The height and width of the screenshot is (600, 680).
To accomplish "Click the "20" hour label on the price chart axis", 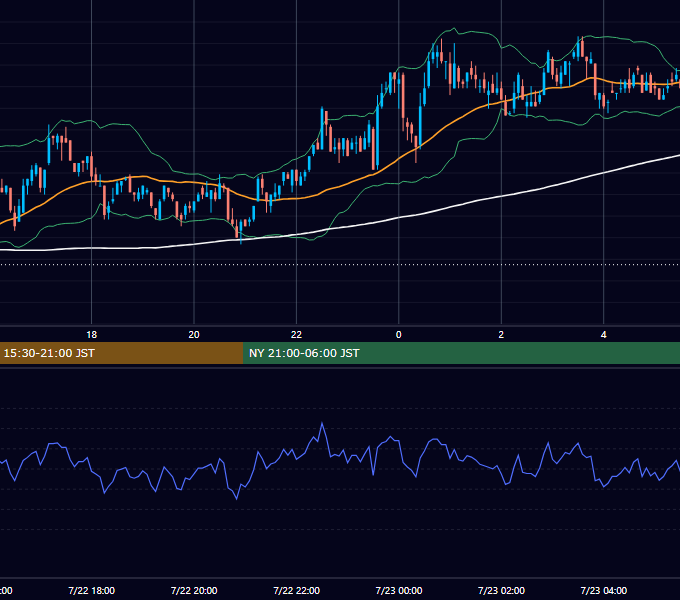I will click(194, 335).
